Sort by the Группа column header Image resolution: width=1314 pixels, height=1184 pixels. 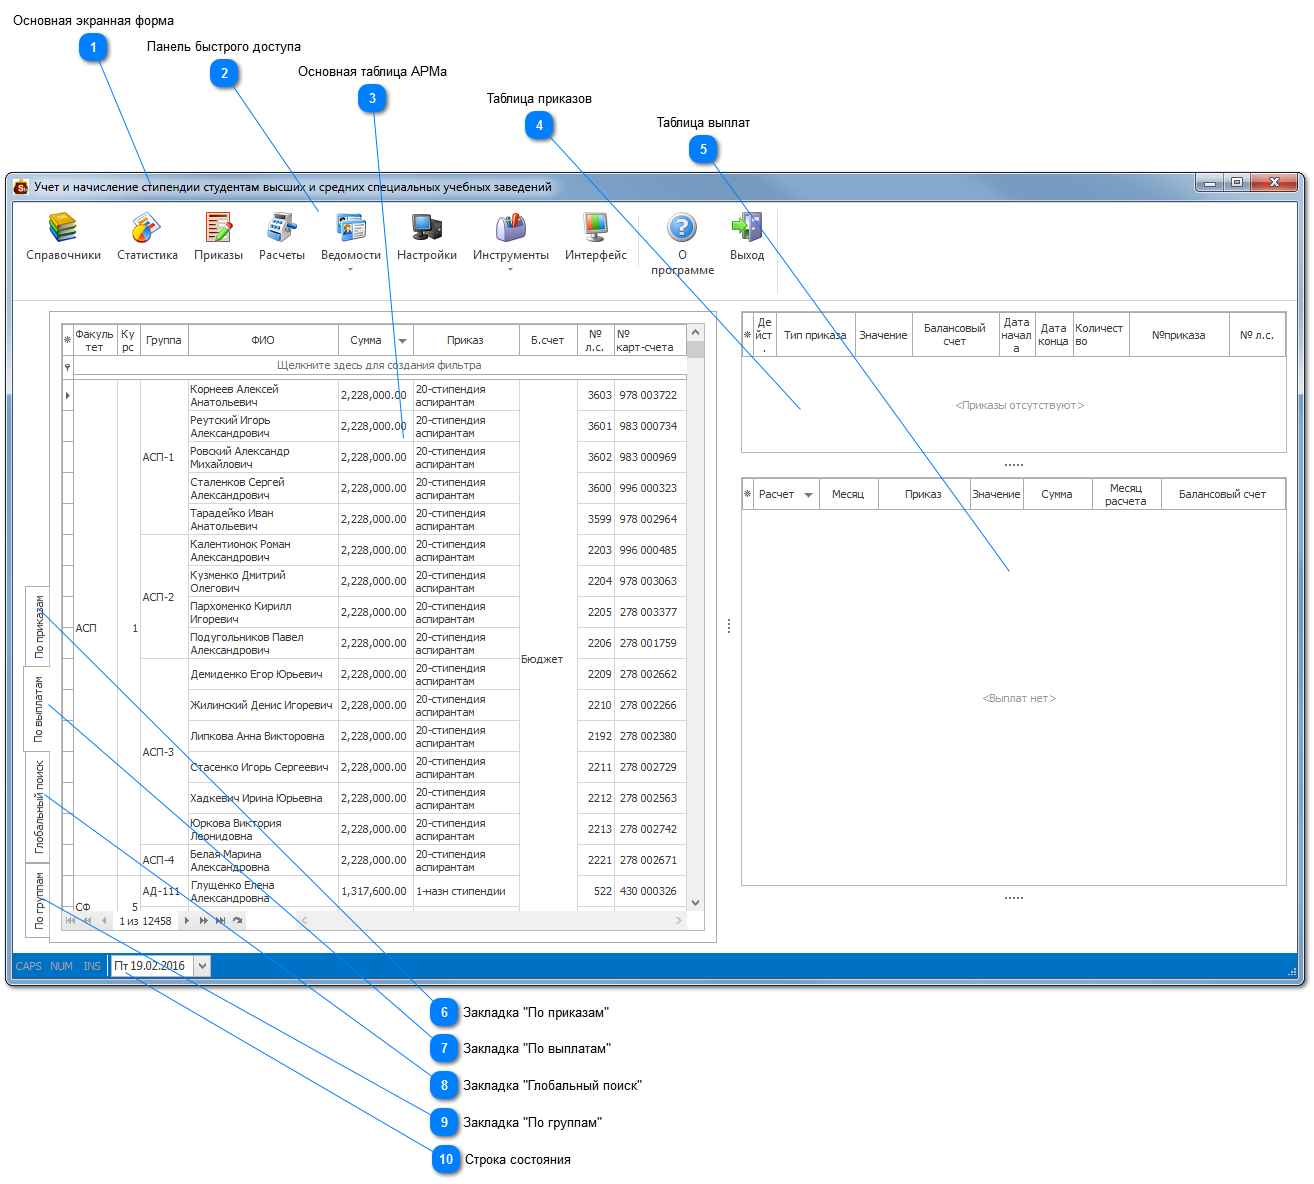coord(164,340)
